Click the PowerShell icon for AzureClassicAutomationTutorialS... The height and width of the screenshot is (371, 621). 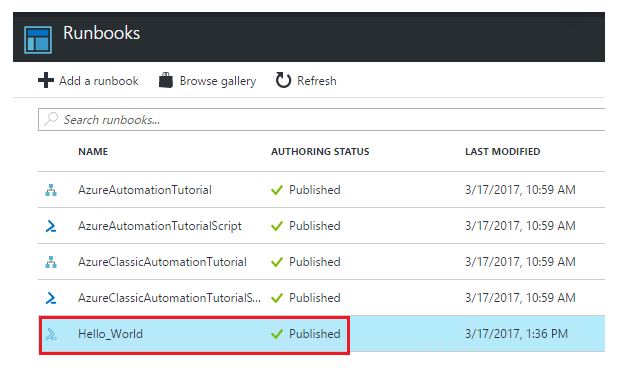51,298
